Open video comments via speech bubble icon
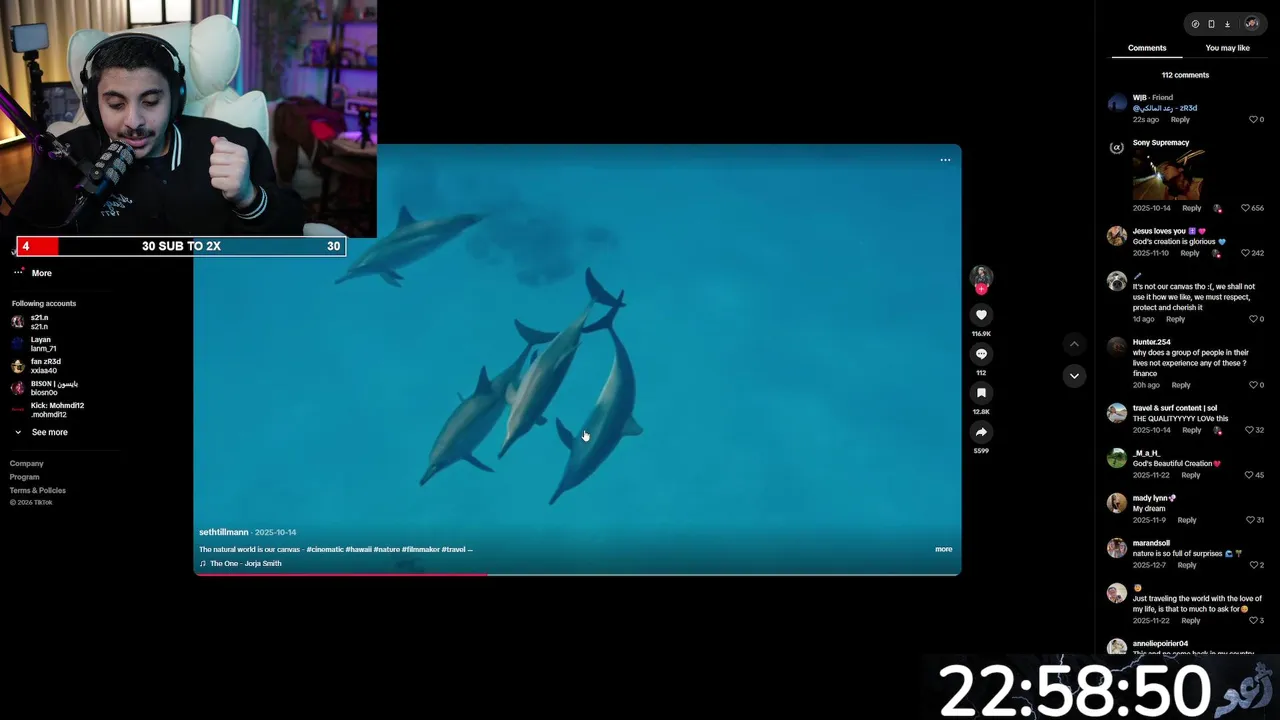 coord(981,354)
